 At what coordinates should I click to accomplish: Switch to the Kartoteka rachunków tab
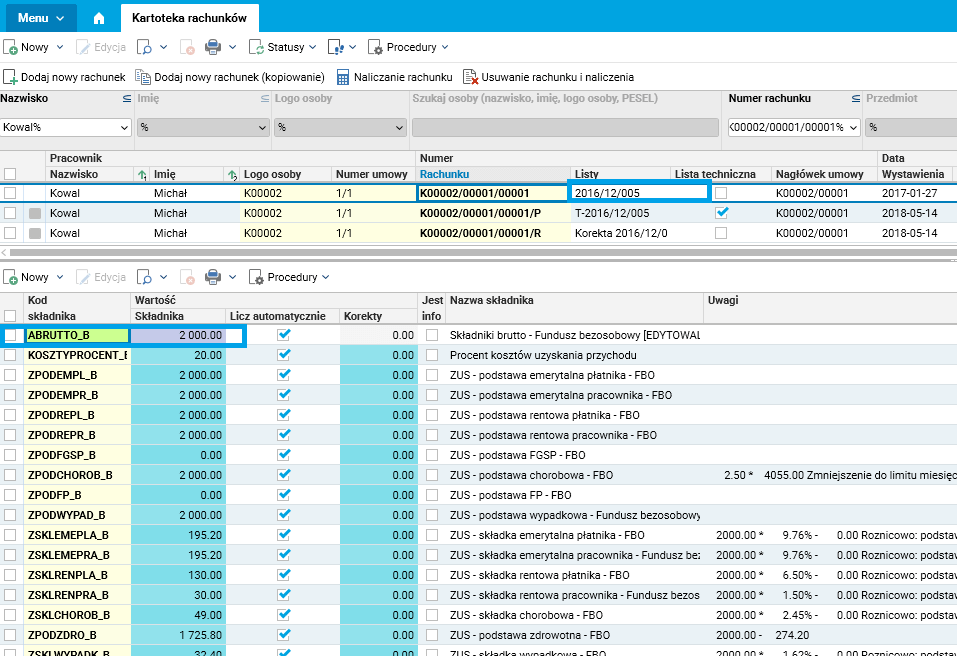point(190,18)
